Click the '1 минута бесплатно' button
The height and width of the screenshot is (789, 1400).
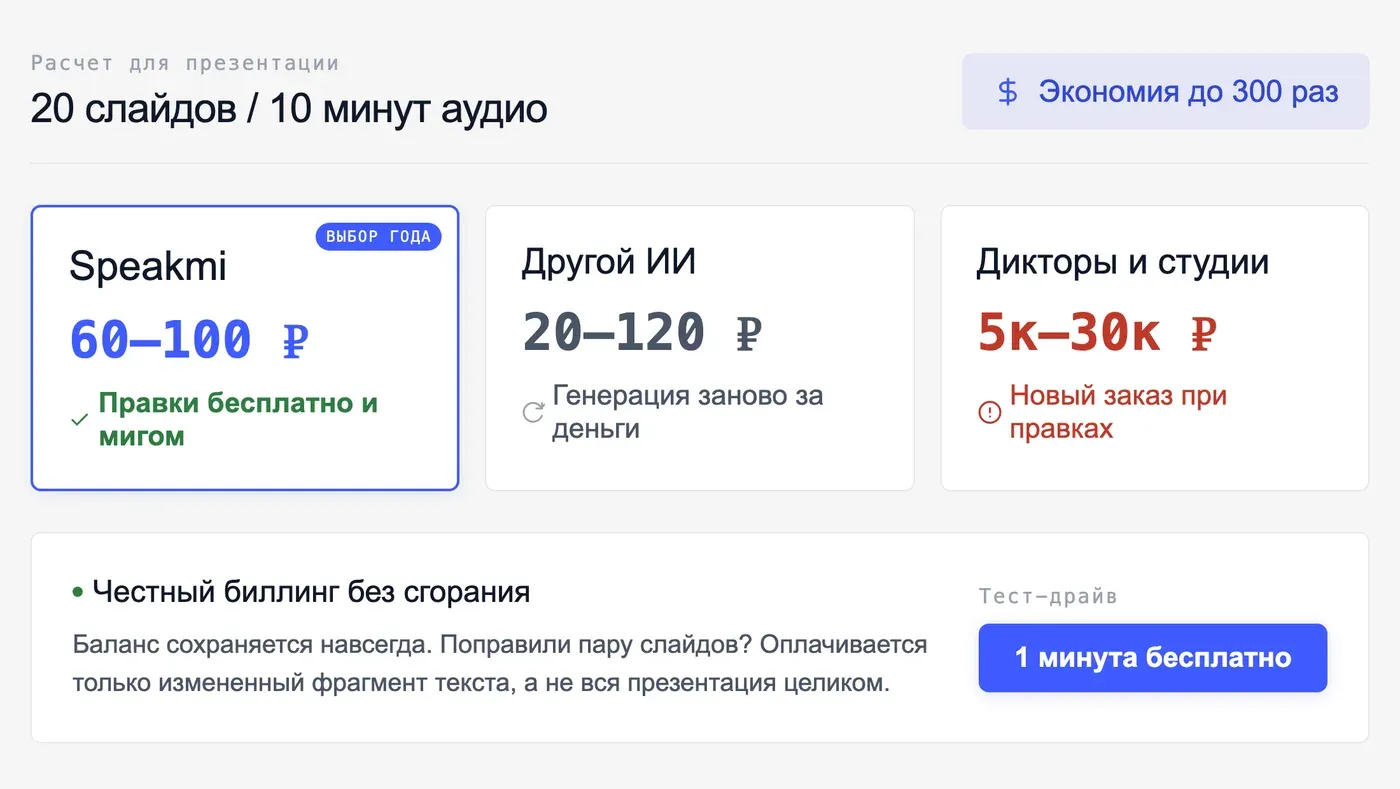coord(1152,658)
